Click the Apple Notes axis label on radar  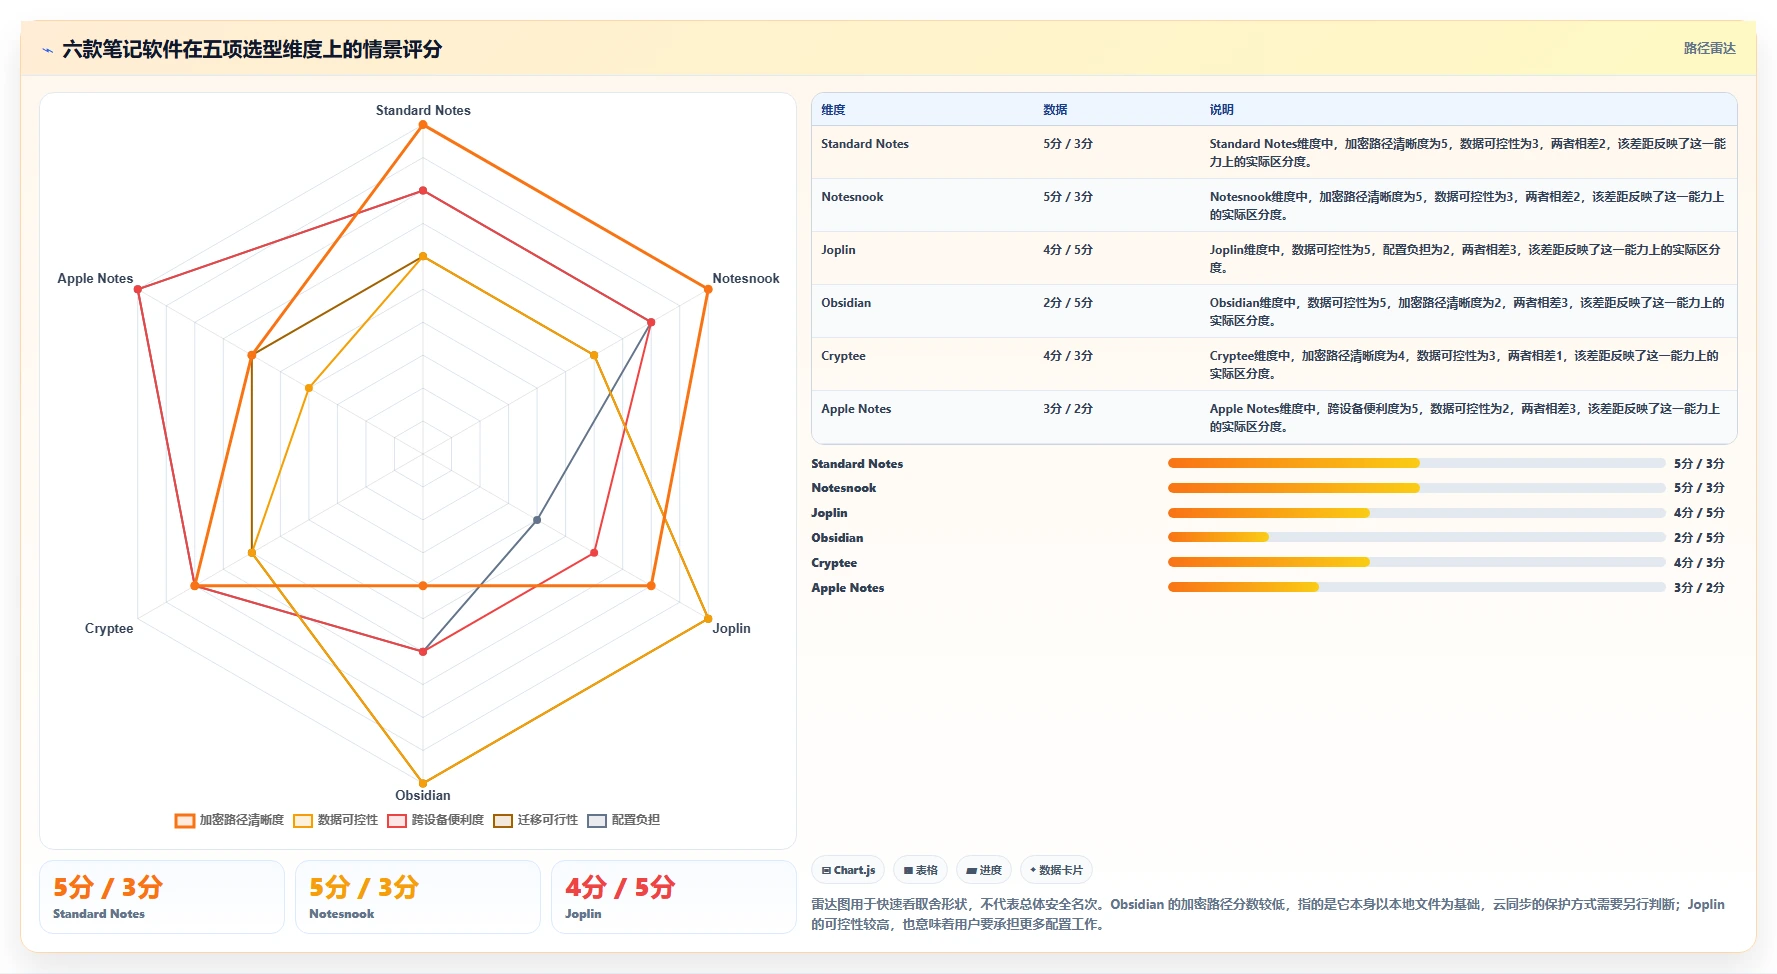pyautogui.click(x=95, y=278)
